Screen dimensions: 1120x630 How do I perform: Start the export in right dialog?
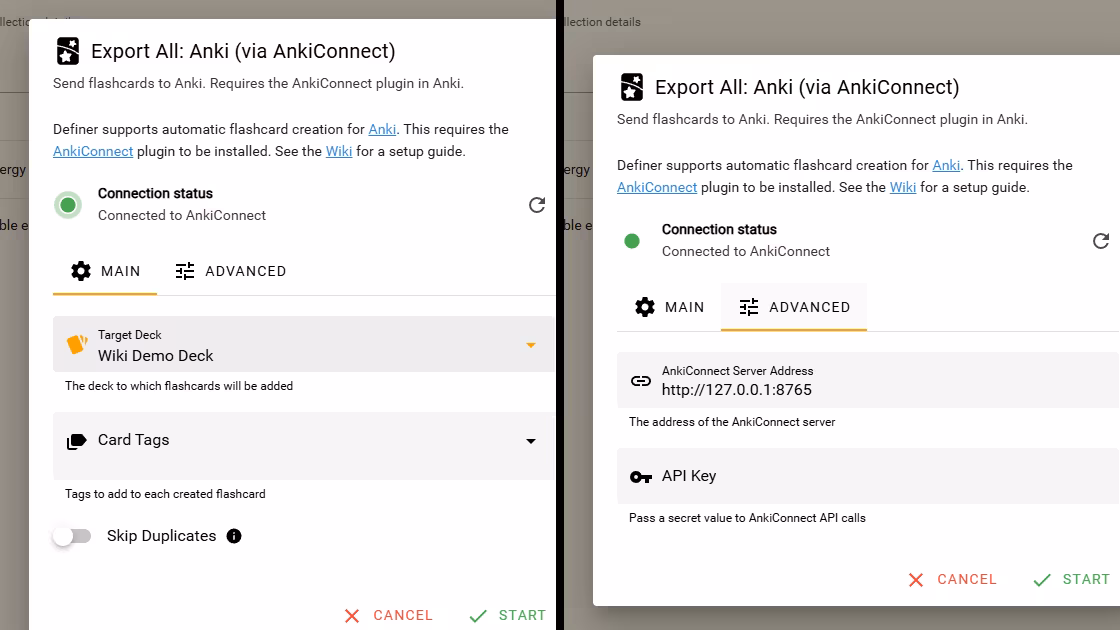coord(1071,579)
